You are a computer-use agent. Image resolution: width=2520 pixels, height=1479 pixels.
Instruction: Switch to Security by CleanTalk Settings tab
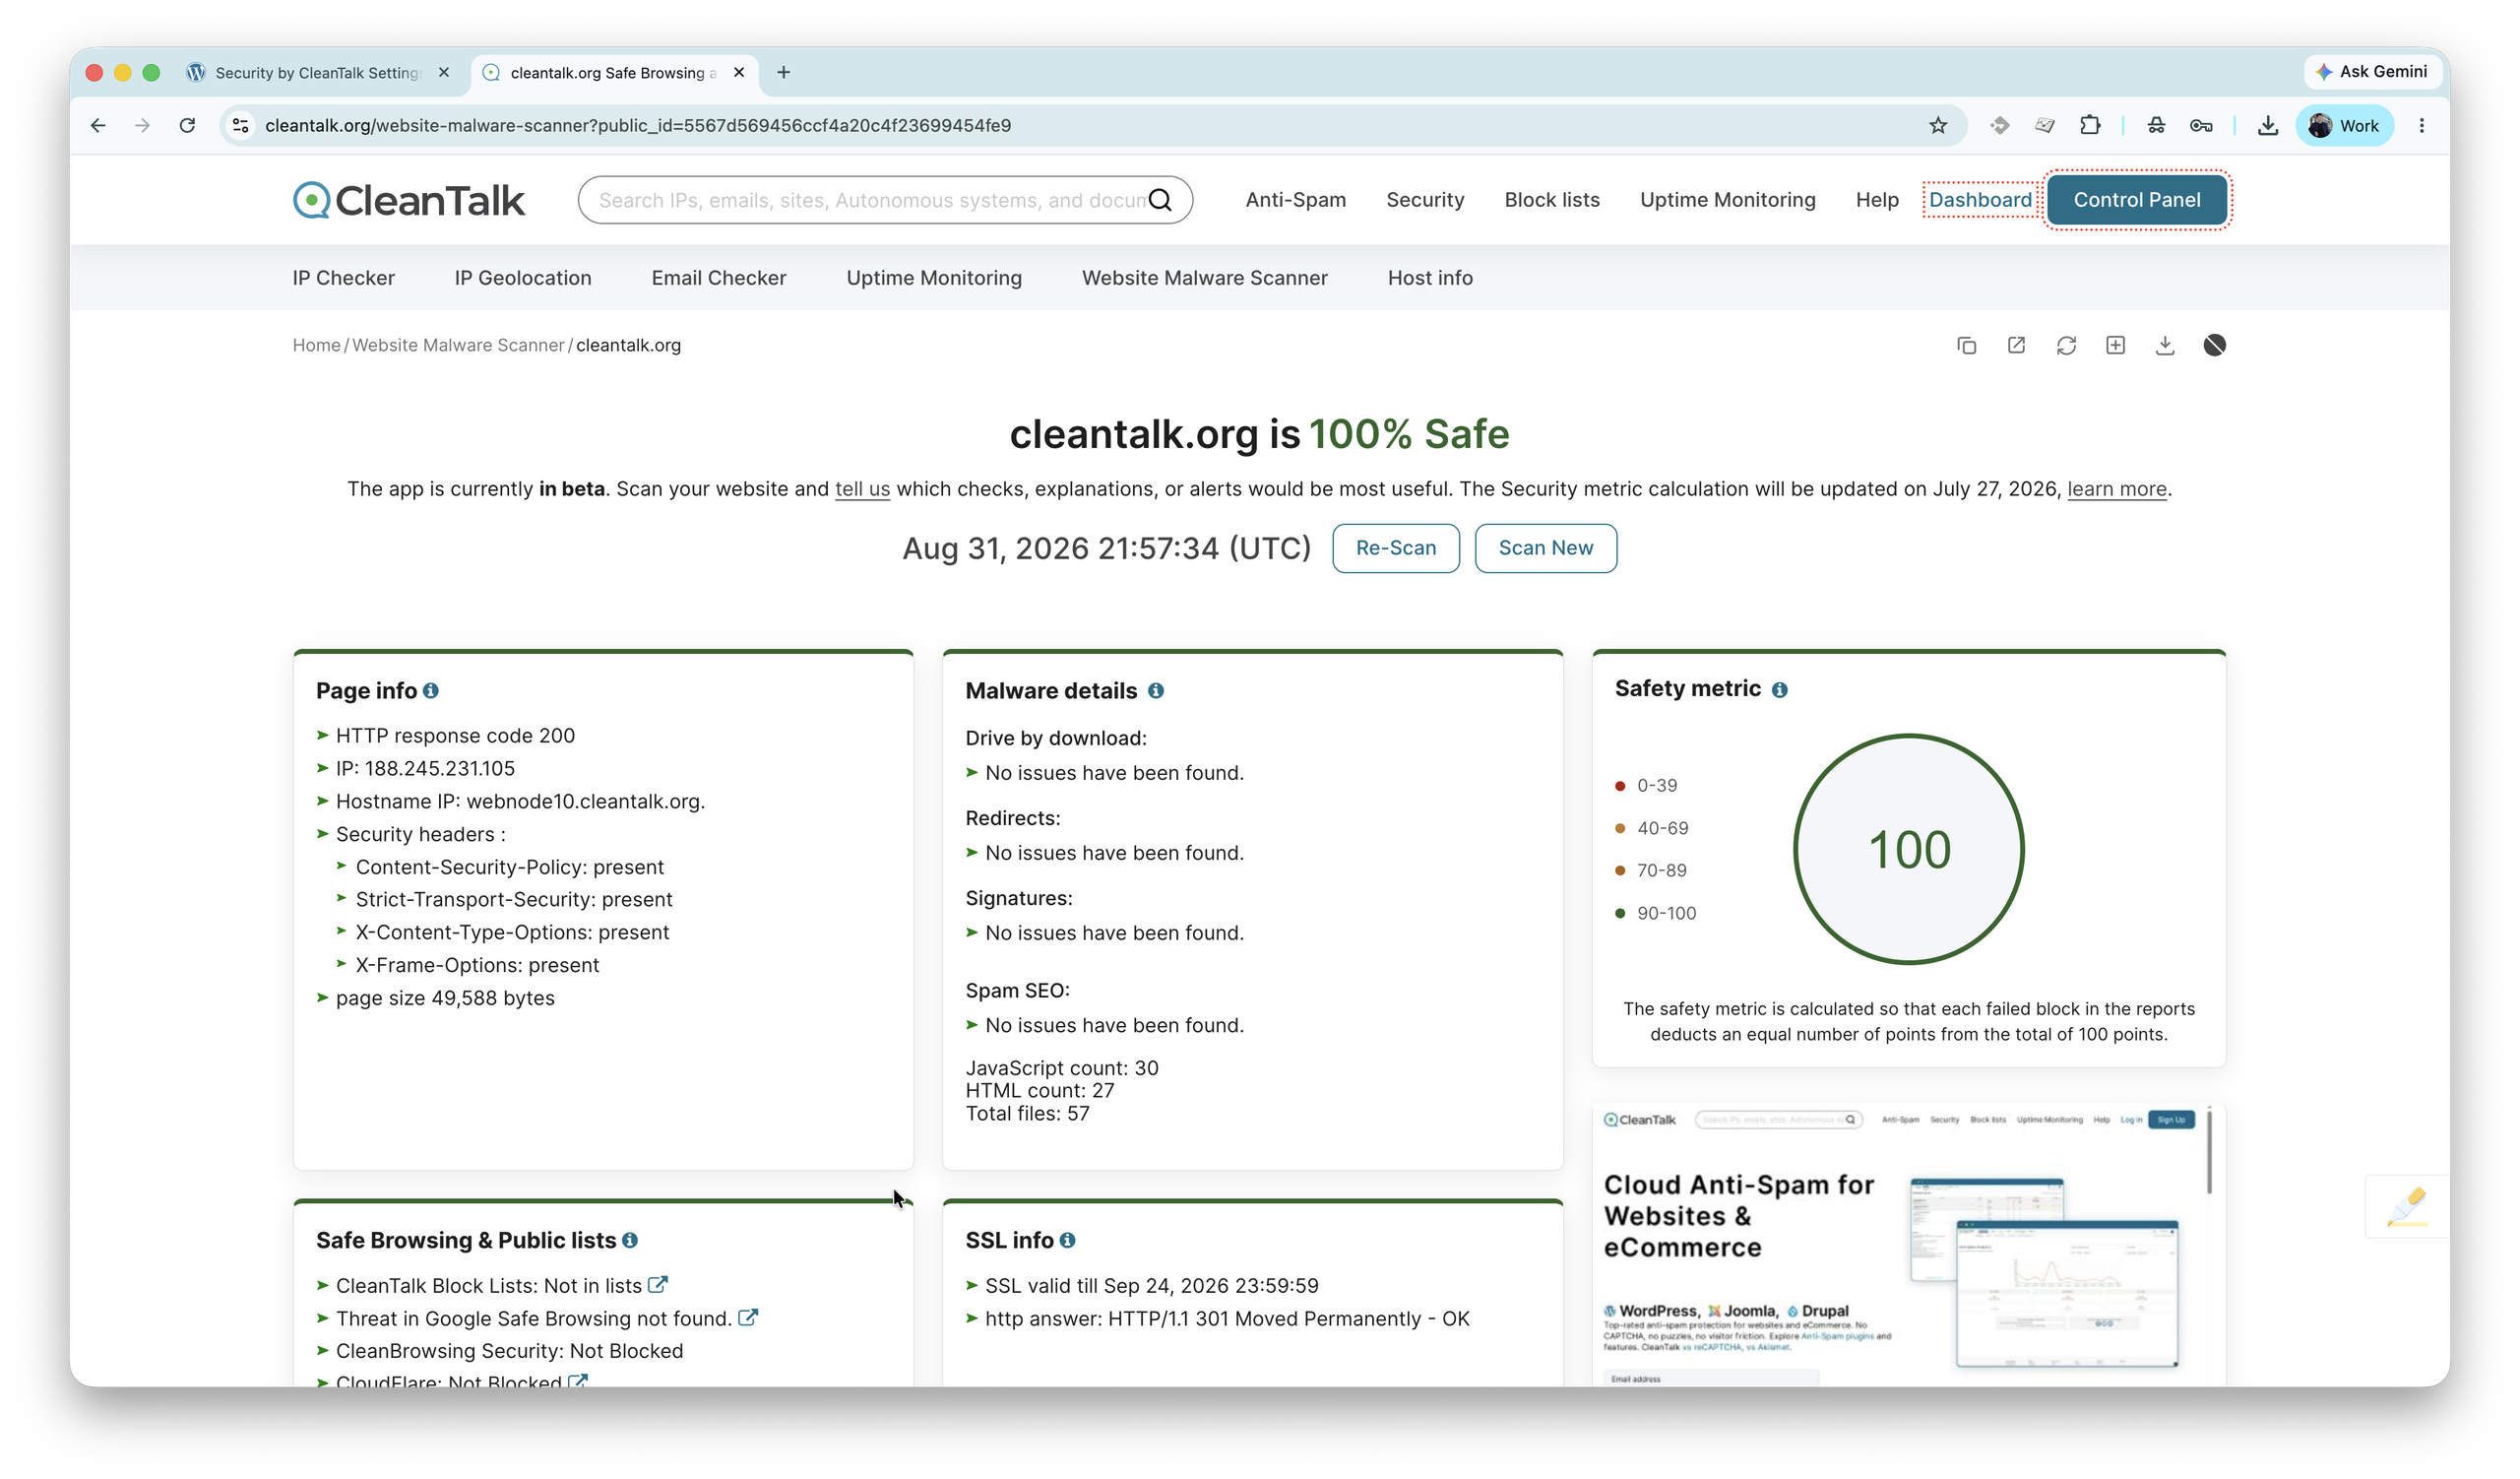point(318,73)
